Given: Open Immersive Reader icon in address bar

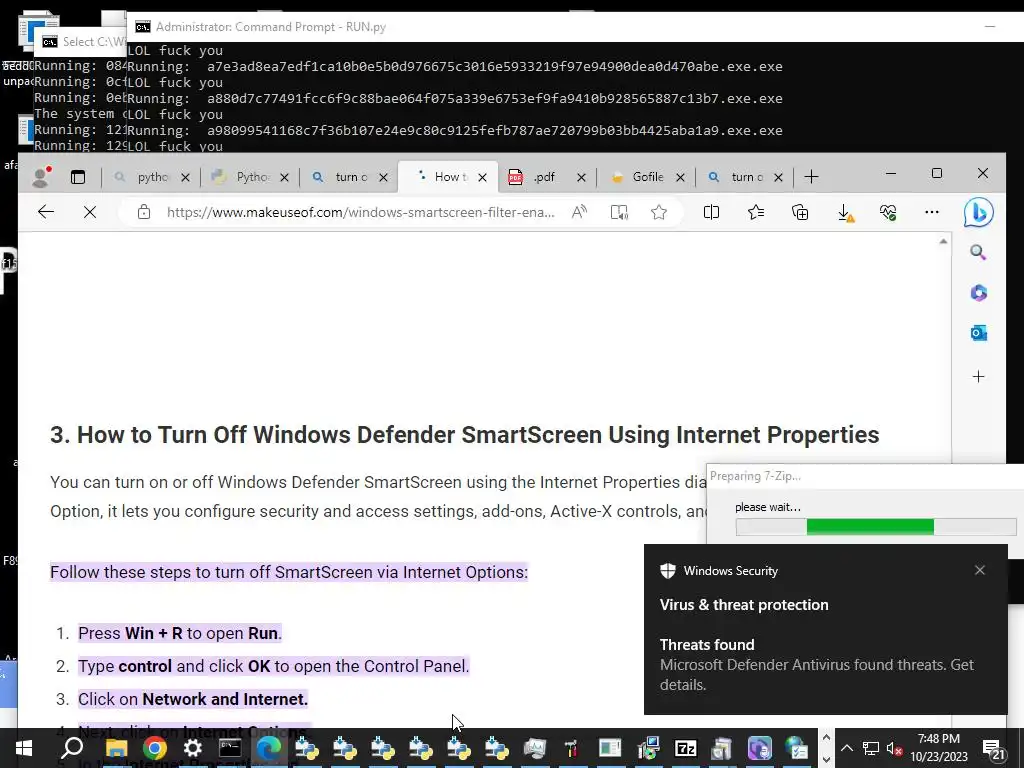Looking at the screenshot, I should coord(619,212).
